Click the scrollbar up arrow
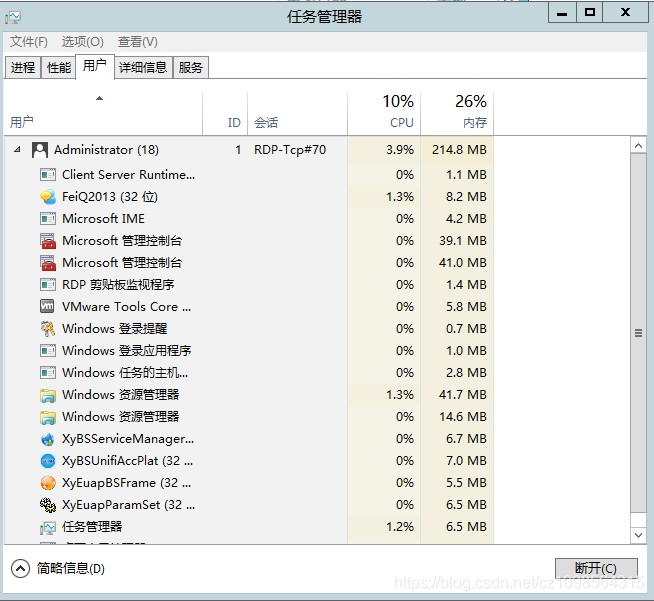Image resolution: width=654 pixels, height=601 pixels. [x=638, y=146]
